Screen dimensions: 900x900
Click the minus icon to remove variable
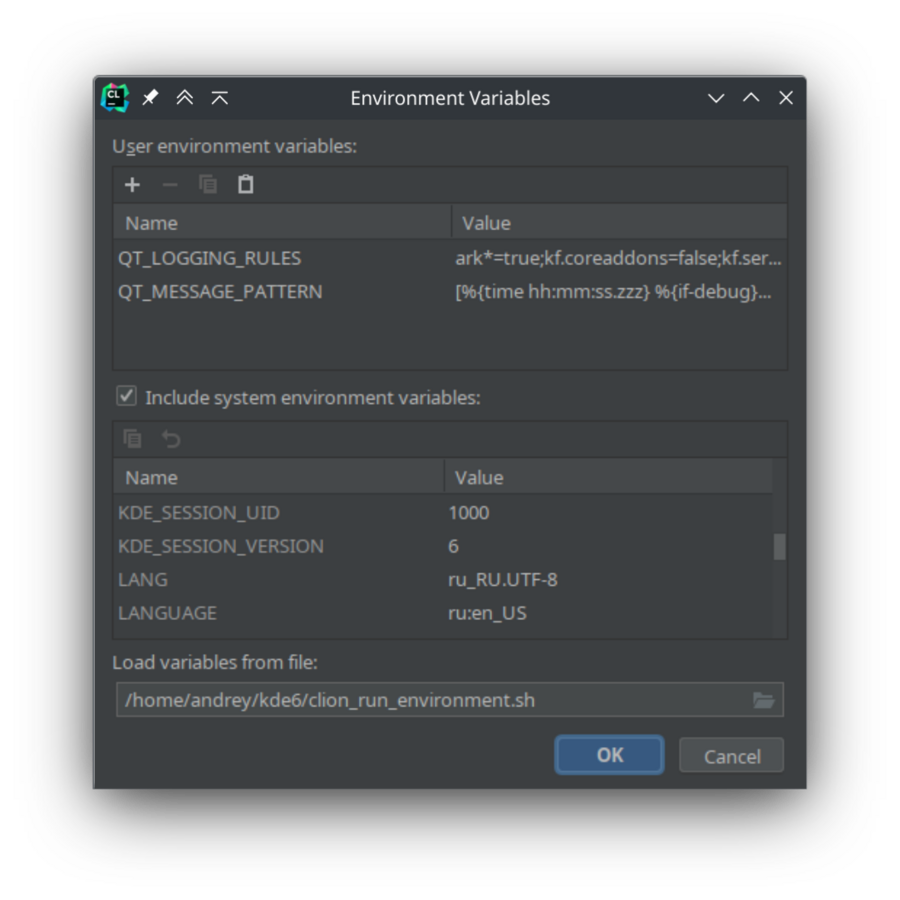point(170,185)
